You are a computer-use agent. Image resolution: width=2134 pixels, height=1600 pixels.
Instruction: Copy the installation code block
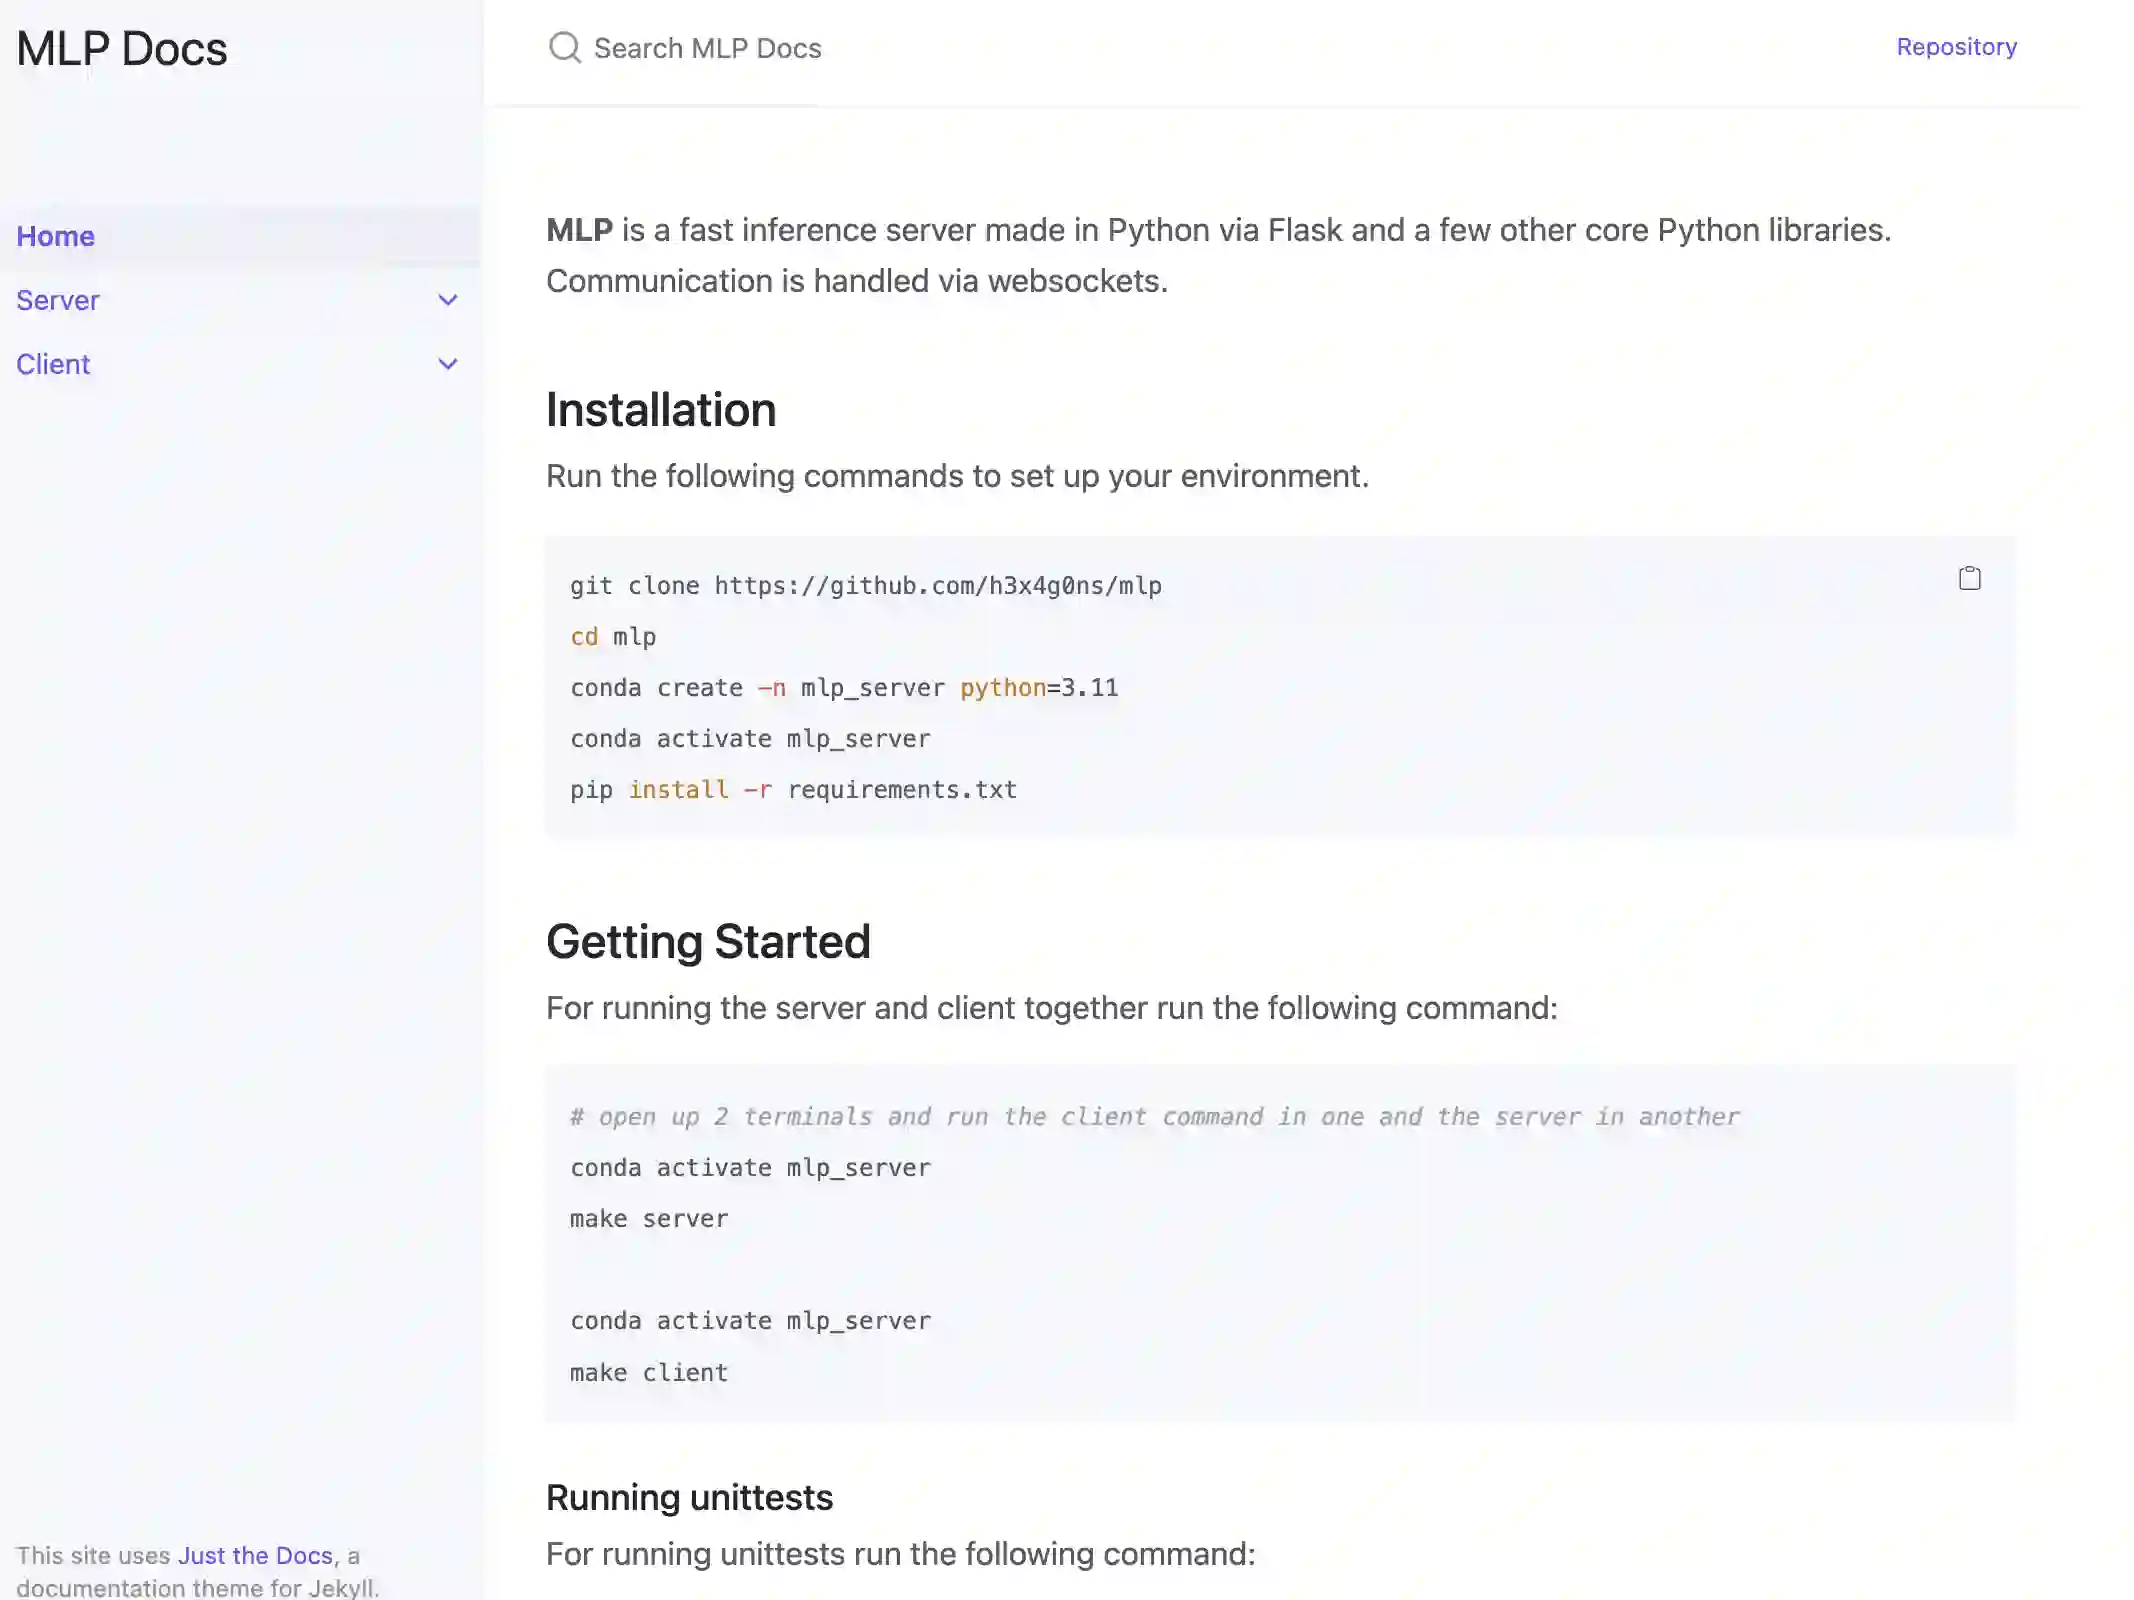coord(1969,578)
